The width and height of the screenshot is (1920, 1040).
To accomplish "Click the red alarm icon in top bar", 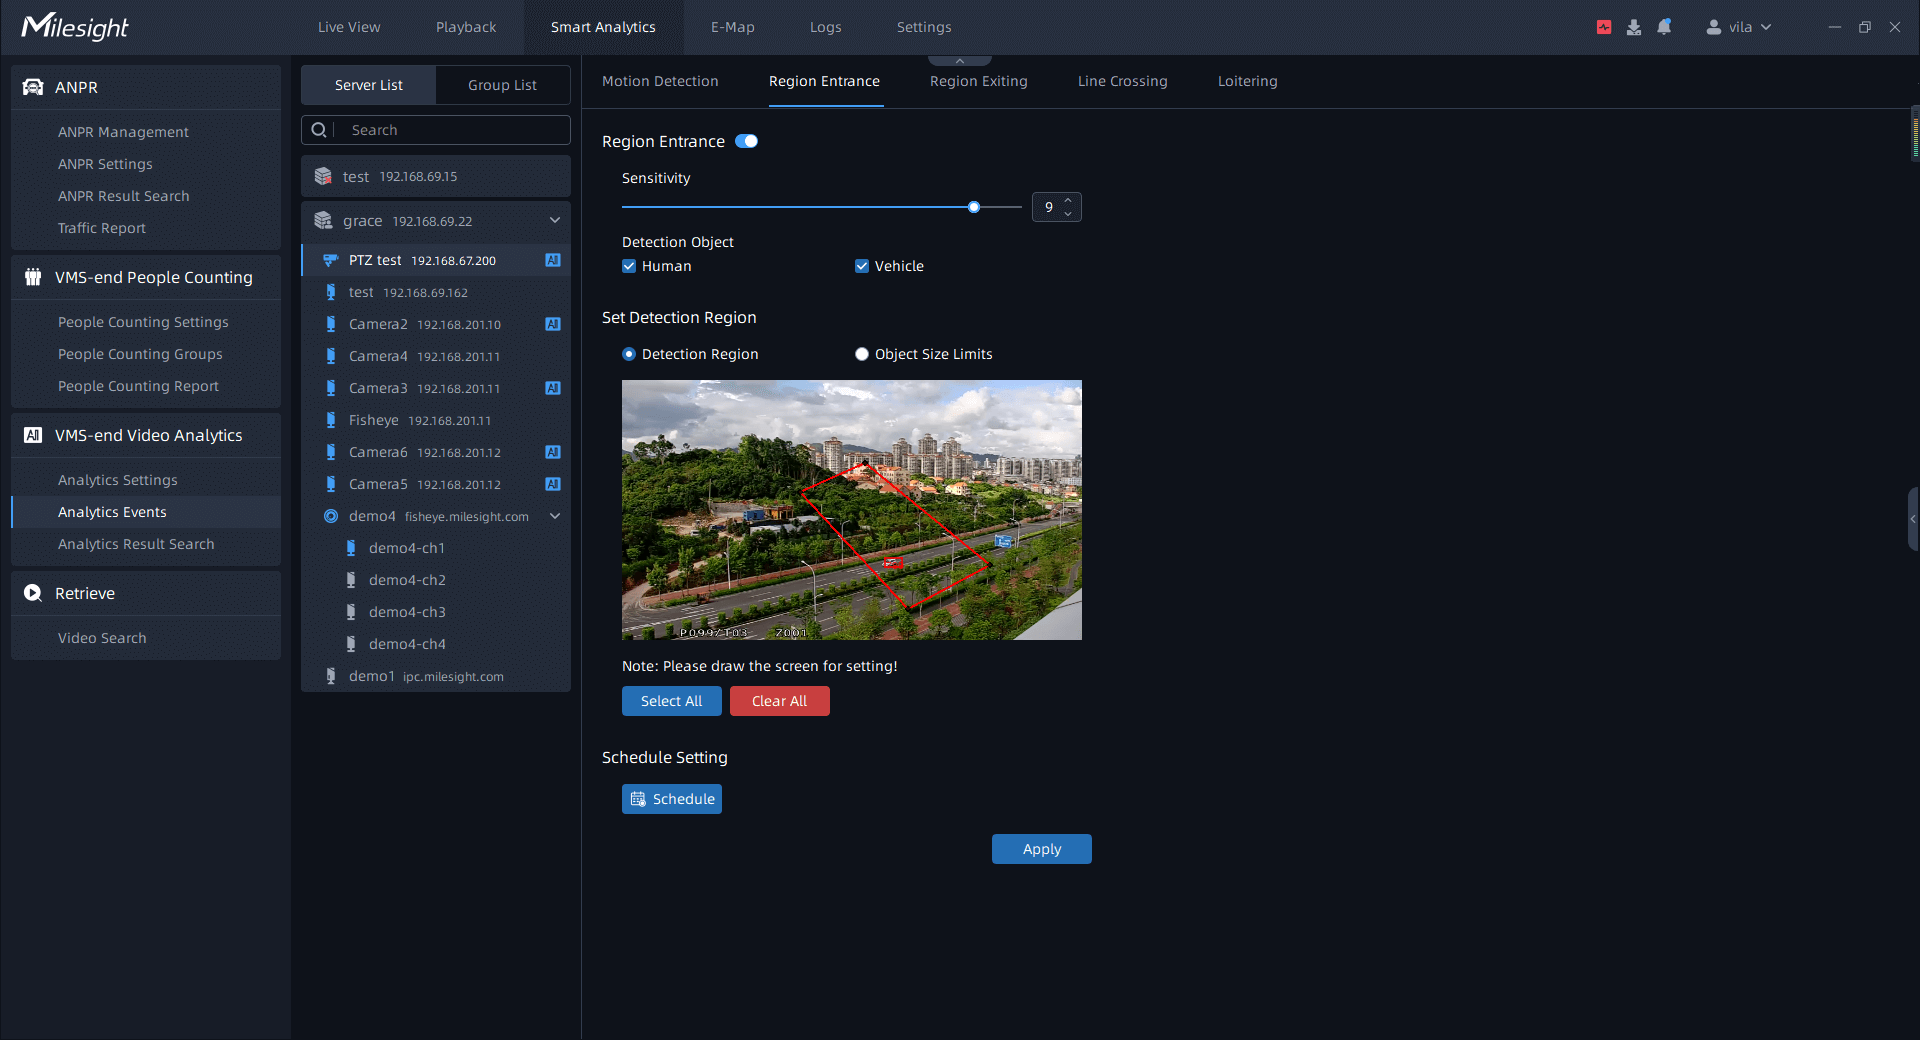I will tap(1604, 27).
